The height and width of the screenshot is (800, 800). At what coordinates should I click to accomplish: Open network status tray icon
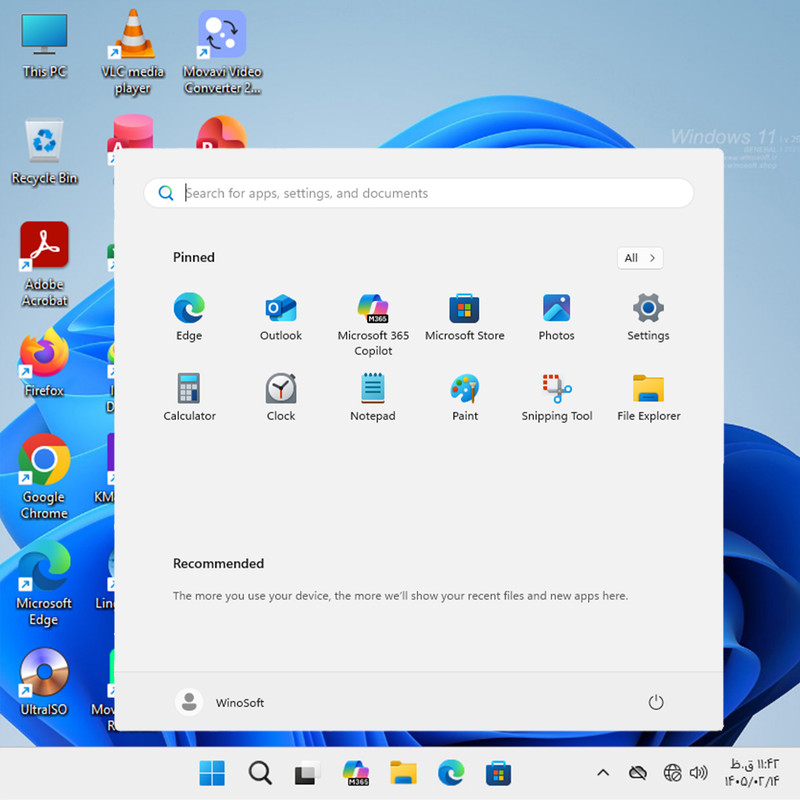pyautogui.click(x=672, y=773)
